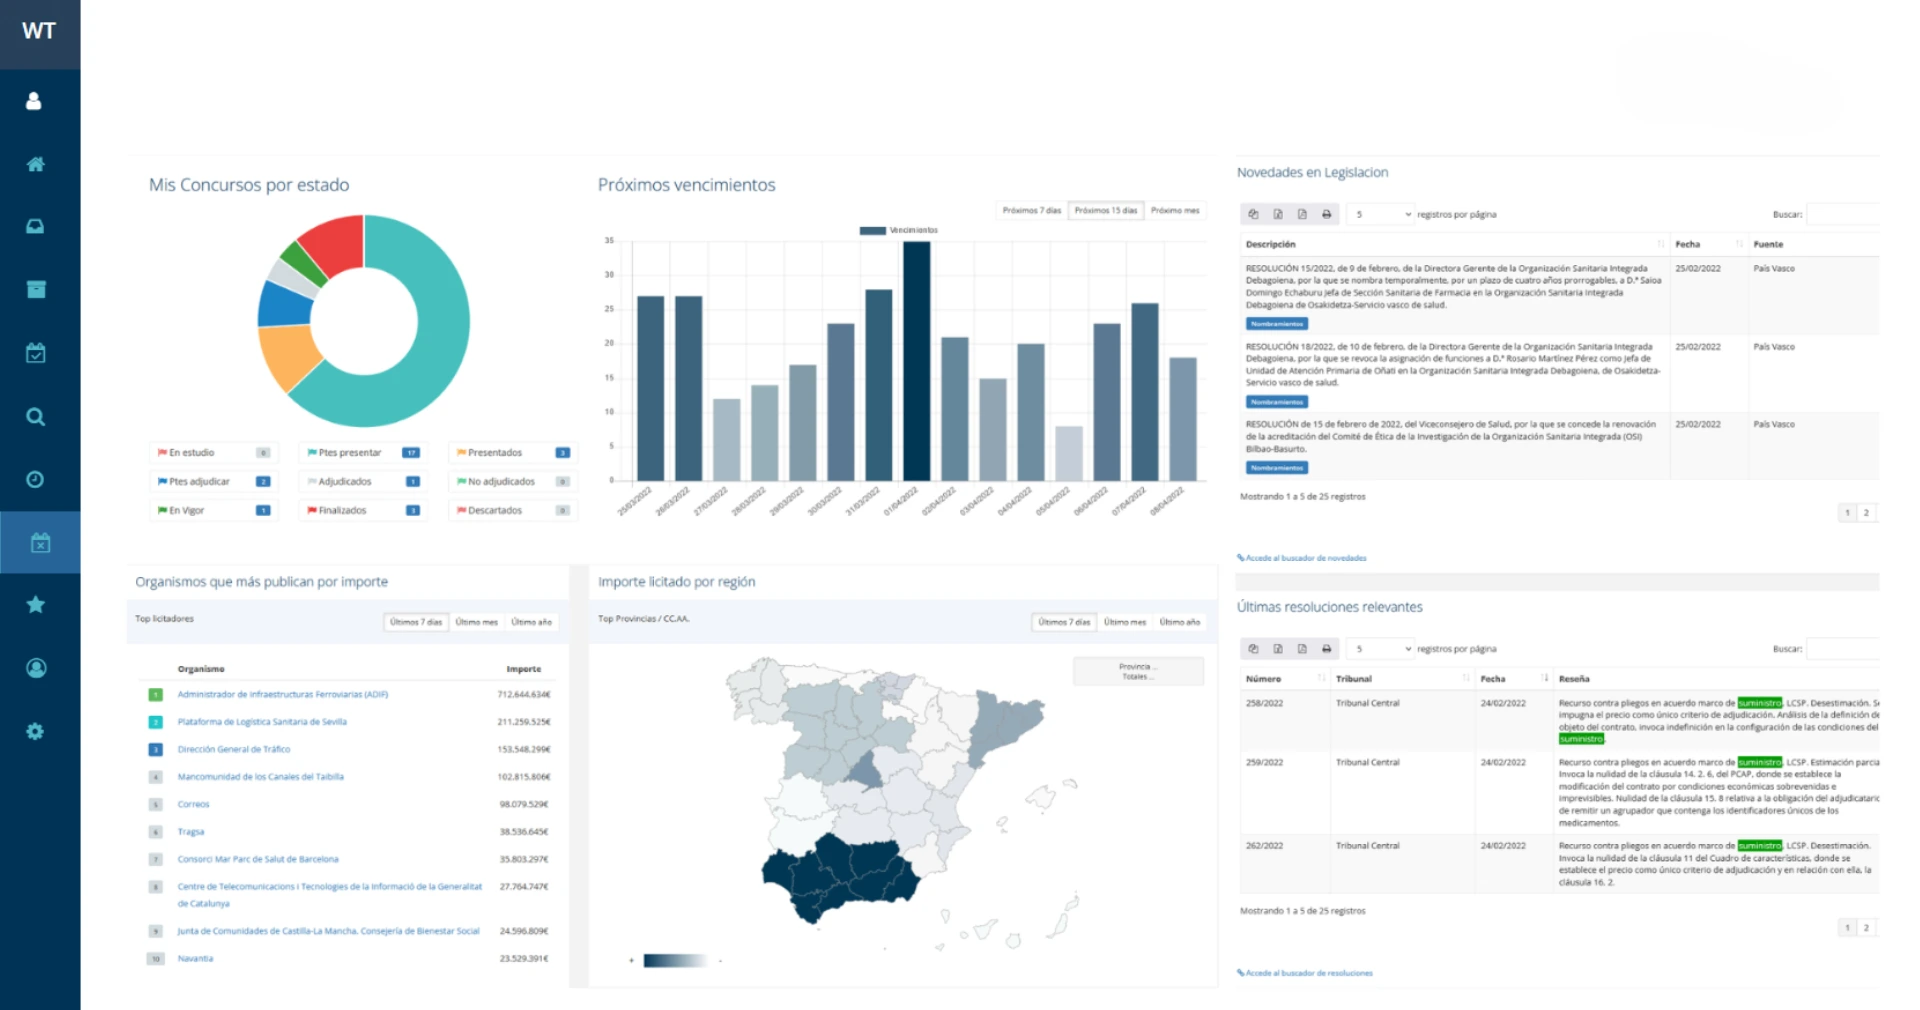Select Último mes for Top licitadores
This screenshot has height=1010, width=1920.
pos(476,622)
